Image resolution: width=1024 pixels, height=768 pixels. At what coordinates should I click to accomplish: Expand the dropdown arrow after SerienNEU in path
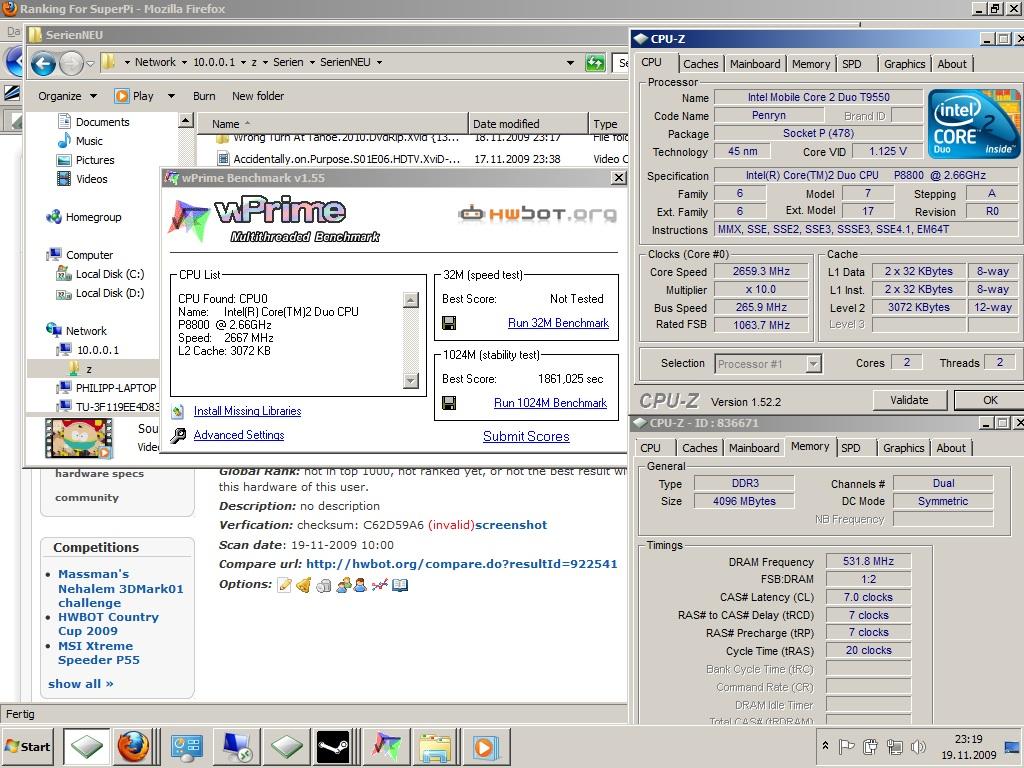click(x=379, y=63)
